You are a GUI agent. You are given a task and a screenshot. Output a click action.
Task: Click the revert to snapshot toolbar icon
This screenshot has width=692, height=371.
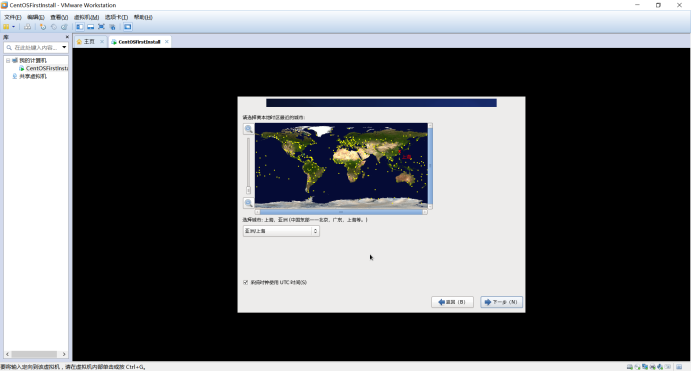point(54,27)
